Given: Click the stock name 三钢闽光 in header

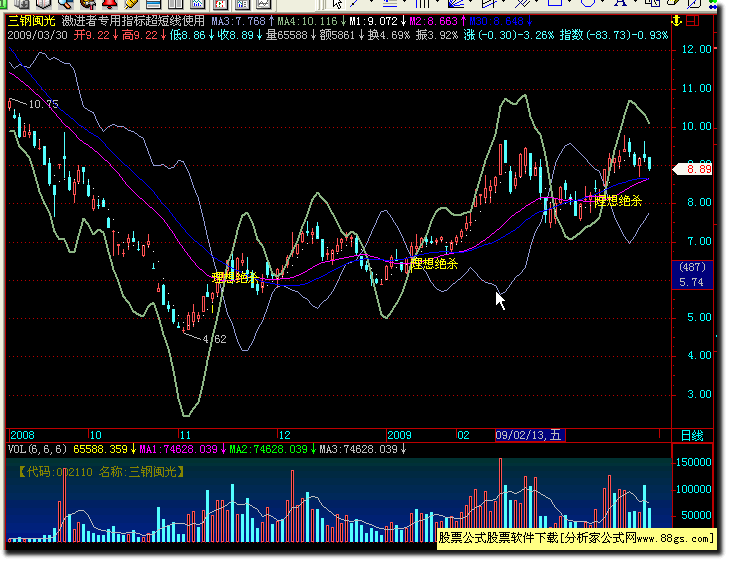Looking at the screenshot, I should (31, 21).
